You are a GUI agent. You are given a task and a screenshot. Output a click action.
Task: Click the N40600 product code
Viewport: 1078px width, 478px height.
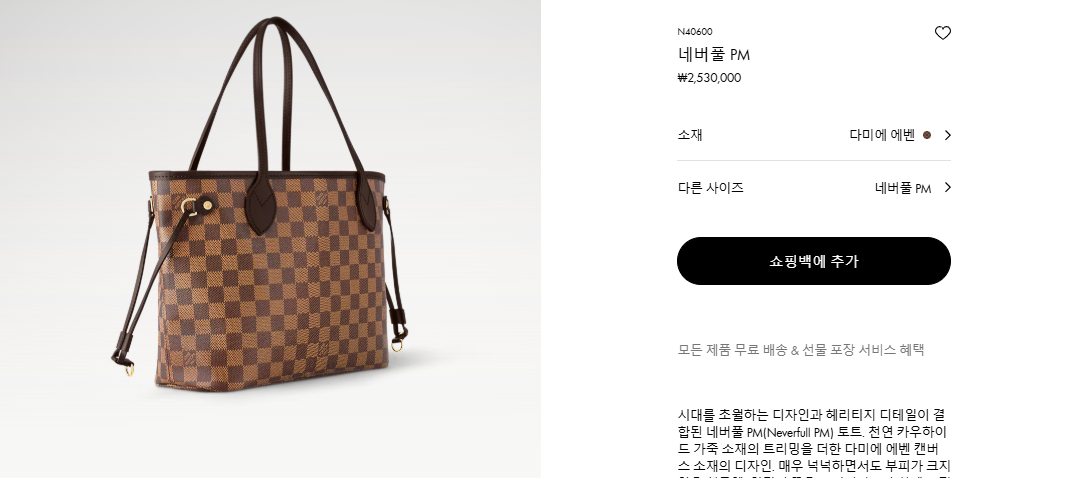[x=695, y=32]
